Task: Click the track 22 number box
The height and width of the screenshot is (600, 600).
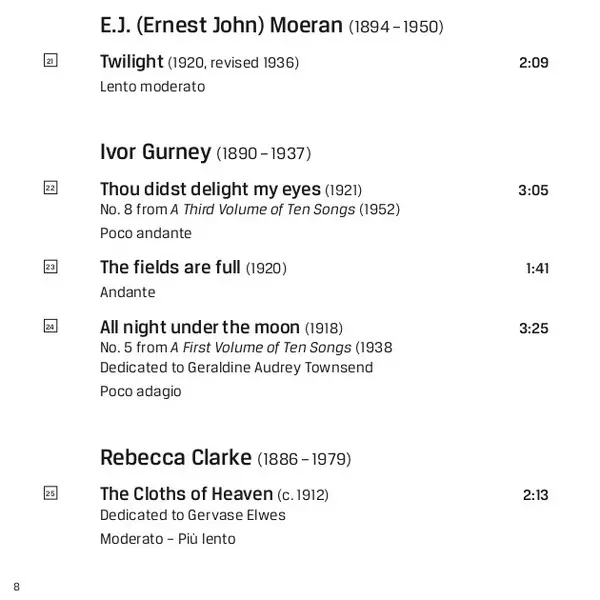Action: 51,188
